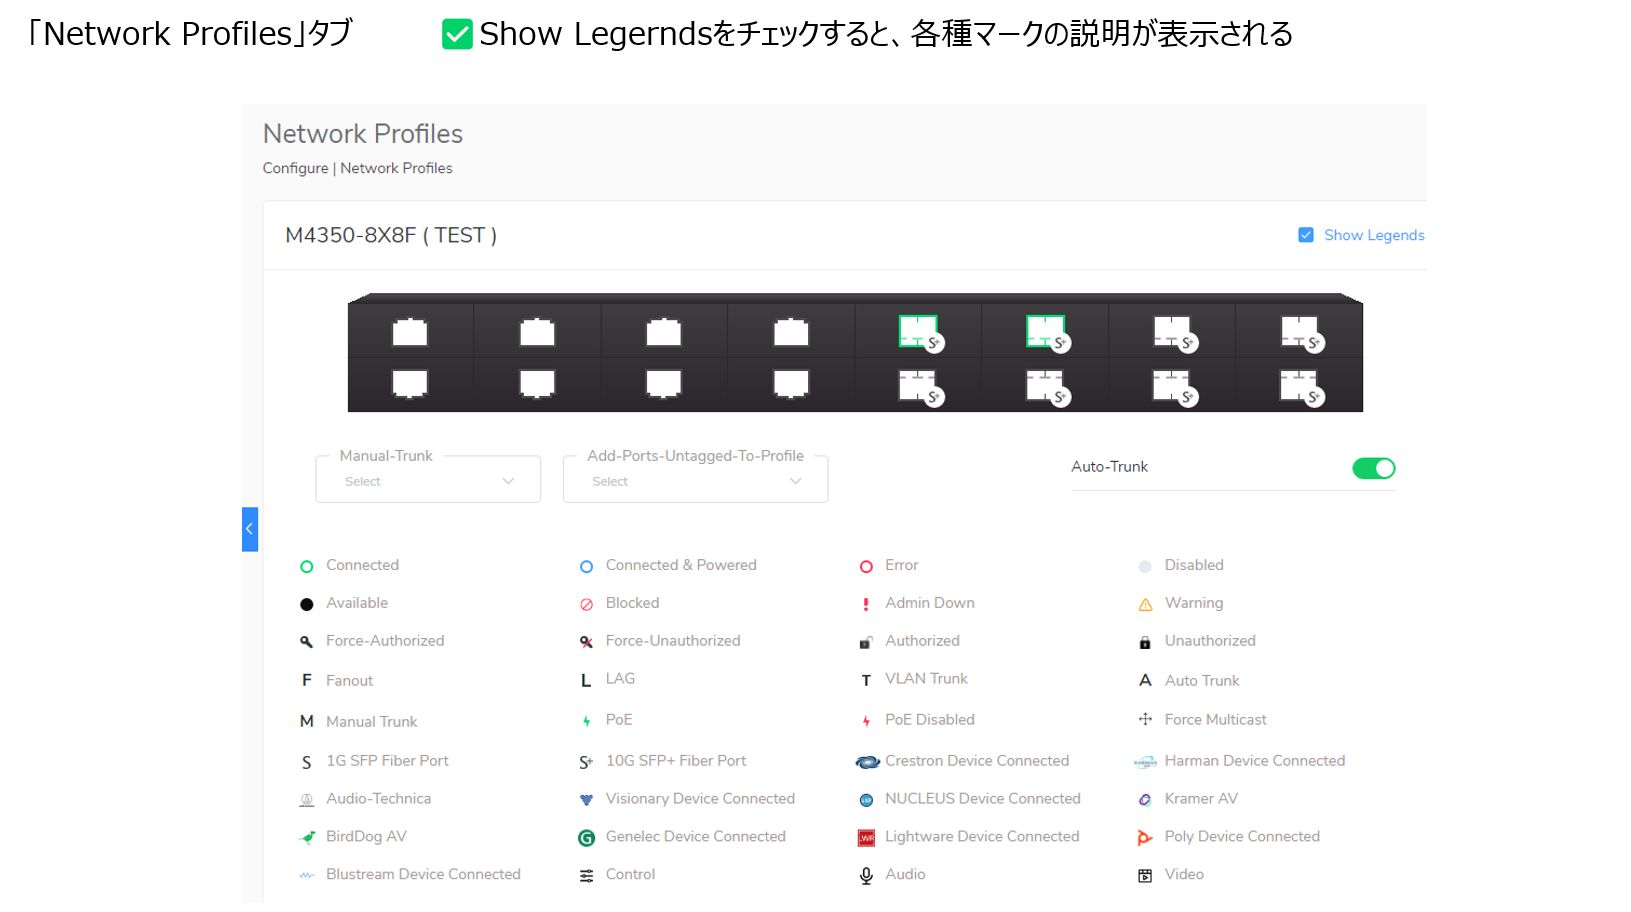Click the Blocked prohibited-sign icon
Screen dimensions: 1631x912
(x=586, y=604)
